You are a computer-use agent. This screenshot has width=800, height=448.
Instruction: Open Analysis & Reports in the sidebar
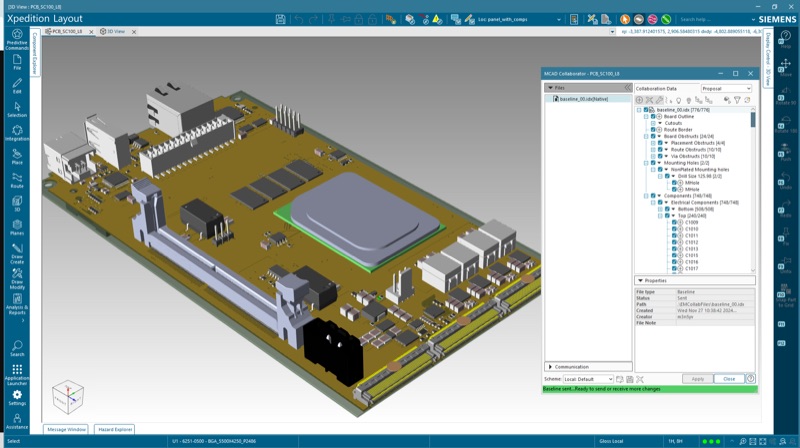coord(17,304)
